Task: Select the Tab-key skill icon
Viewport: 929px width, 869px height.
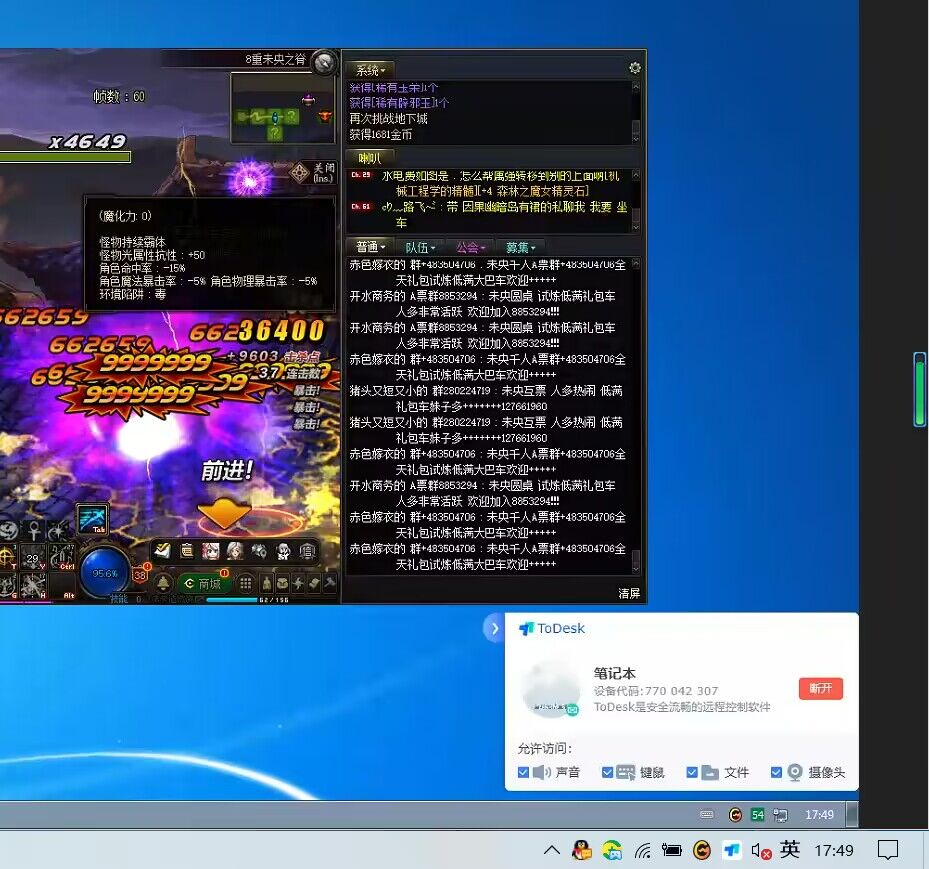Action: click(x=92, y=519)
